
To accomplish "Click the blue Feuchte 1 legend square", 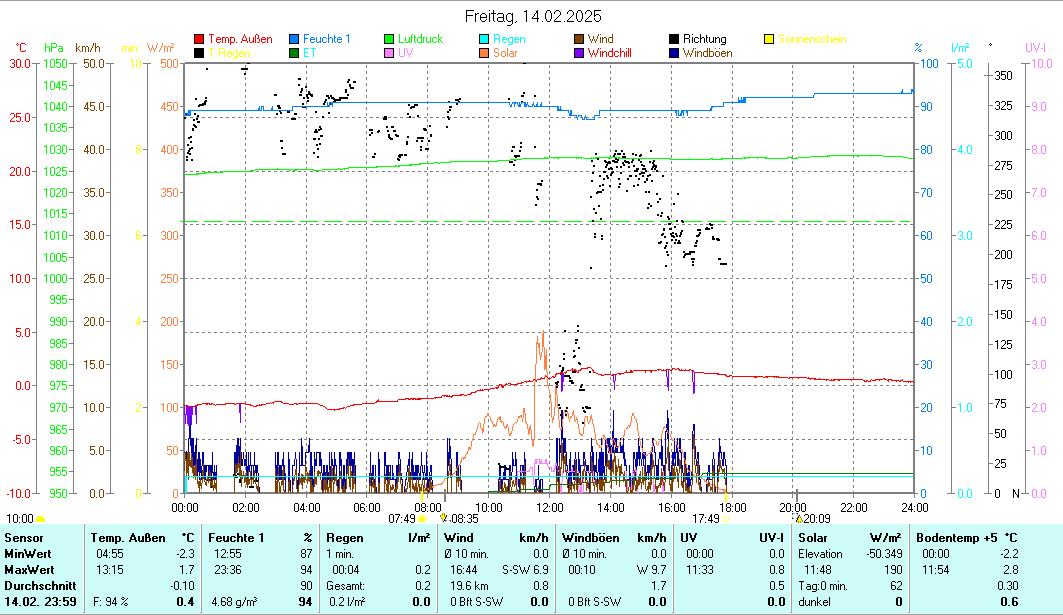I will pyautogui.click(x=294, y=39).
